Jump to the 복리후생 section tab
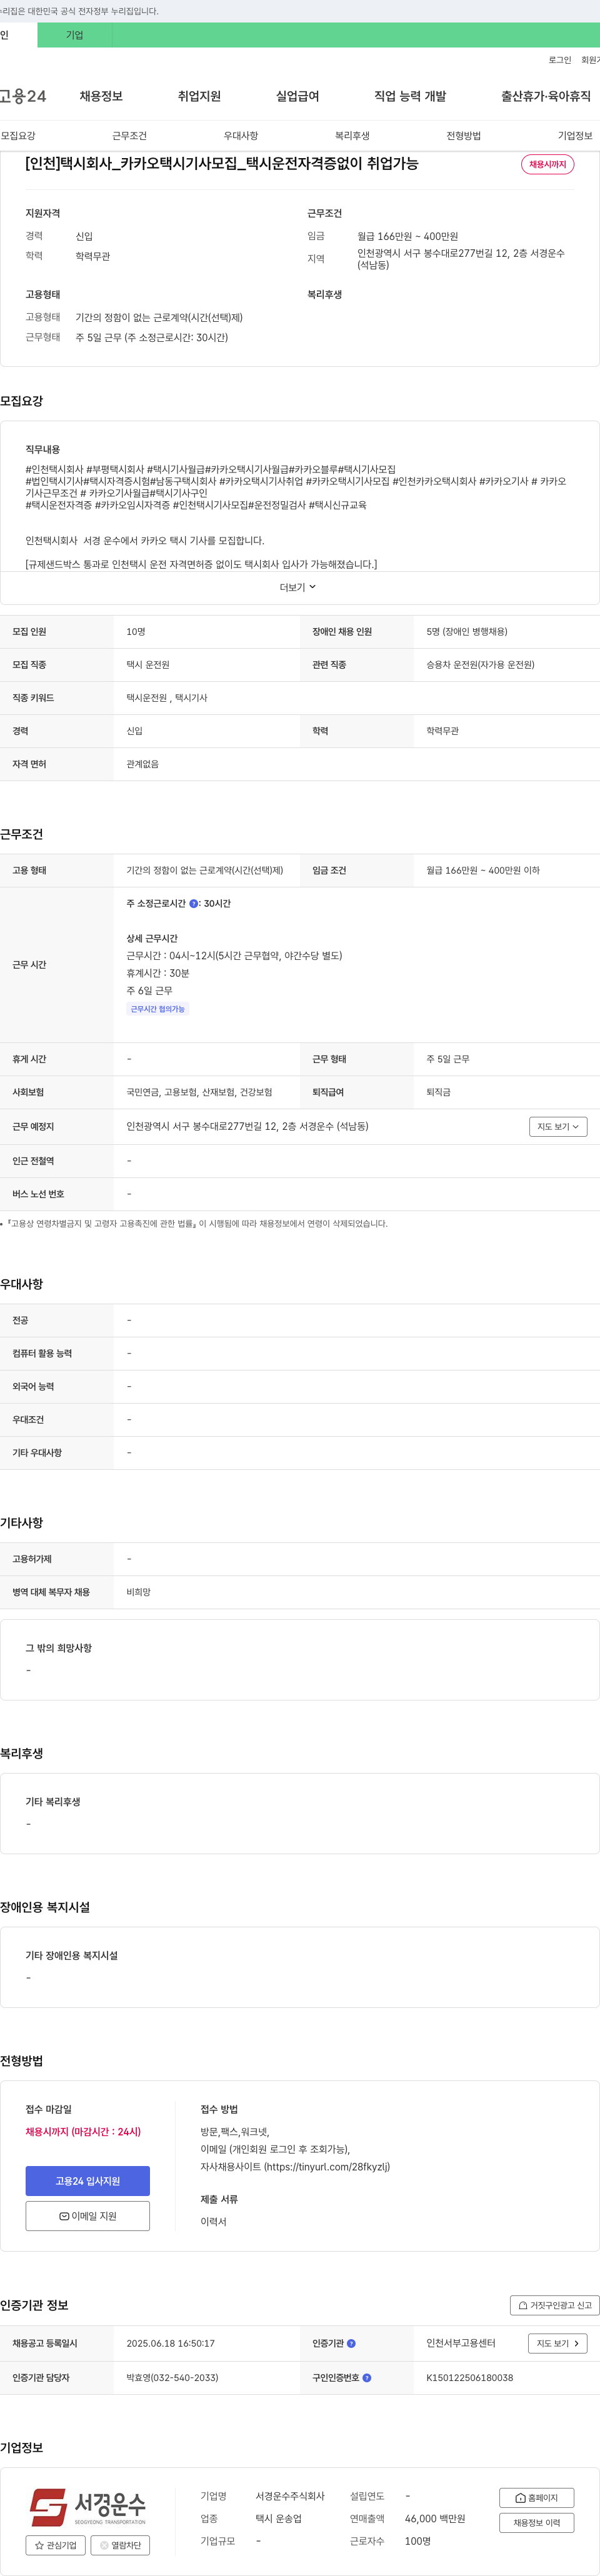 pos(352,136)
